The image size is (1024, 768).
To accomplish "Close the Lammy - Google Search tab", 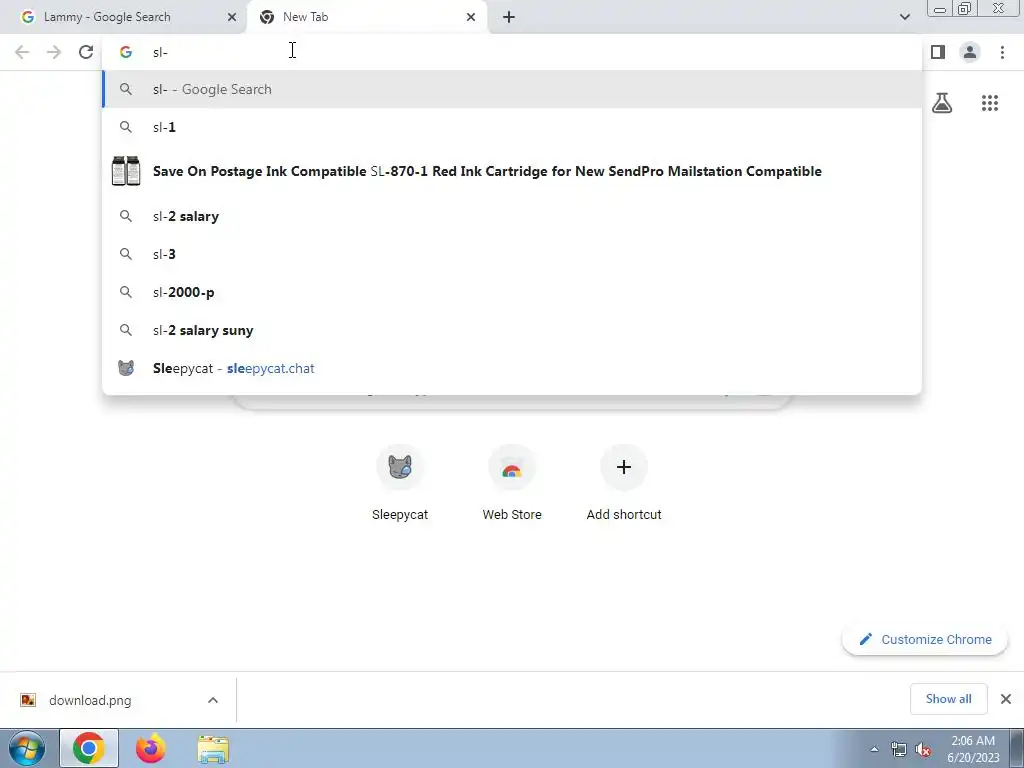I will point(232,17).
